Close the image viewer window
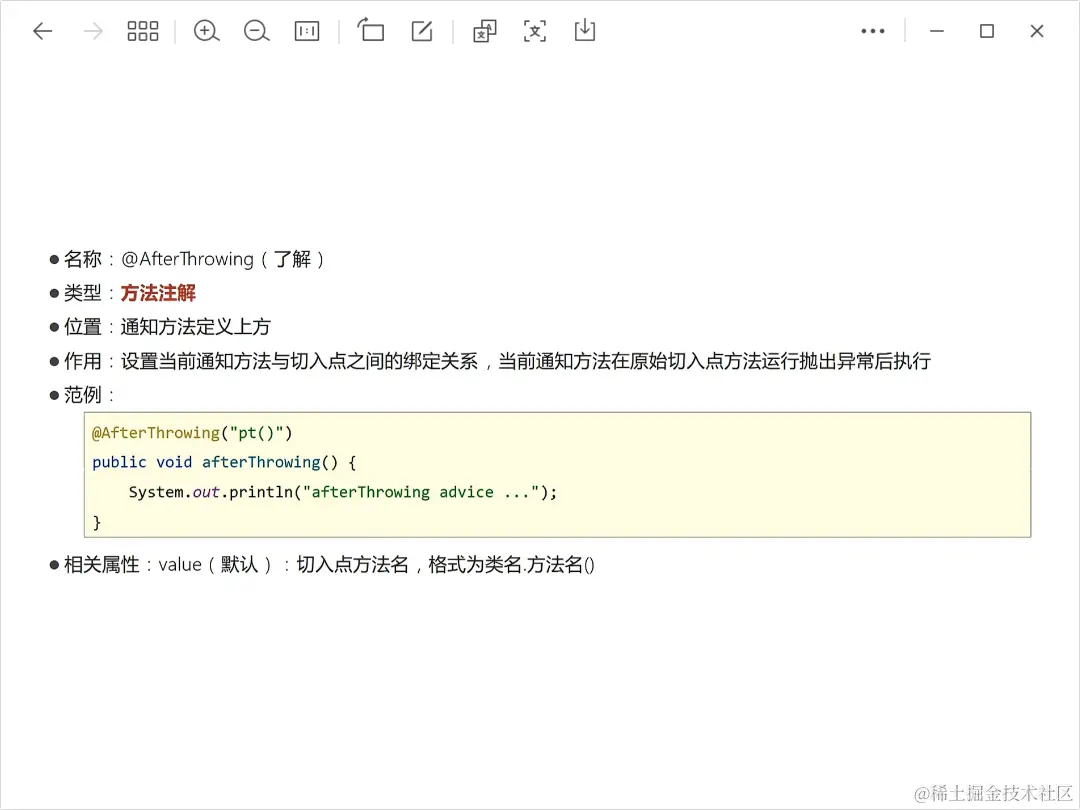1080x810 pixels. point(1037,31)
